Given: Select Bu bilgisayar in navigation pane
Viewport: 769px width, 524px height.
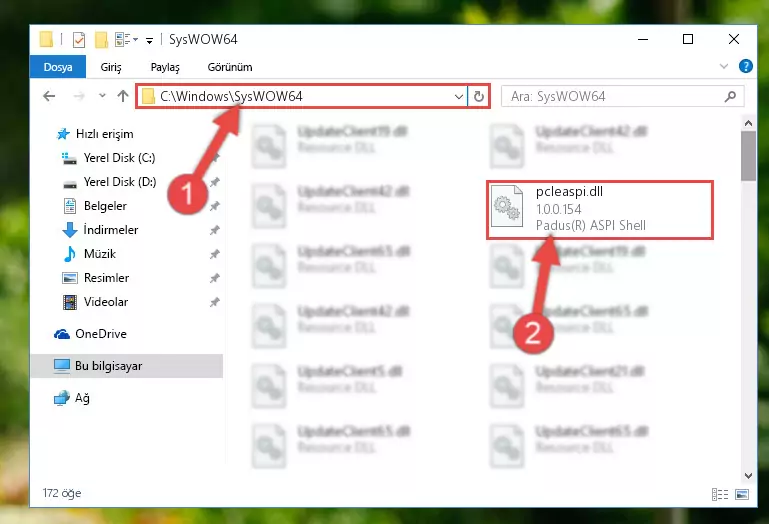Looking at the screenshot, I should click(x=127, y=366).
